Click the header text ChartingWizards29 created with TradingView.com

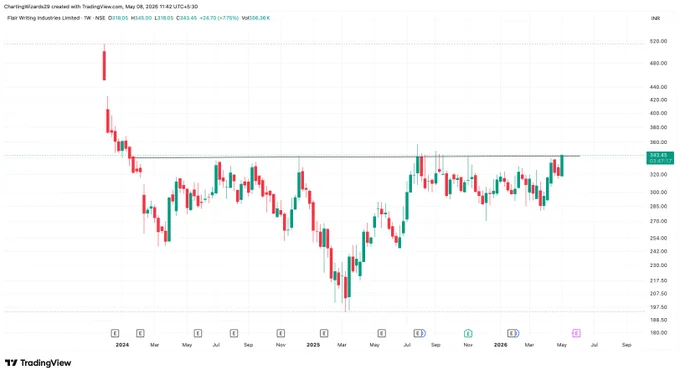(64, 7)
